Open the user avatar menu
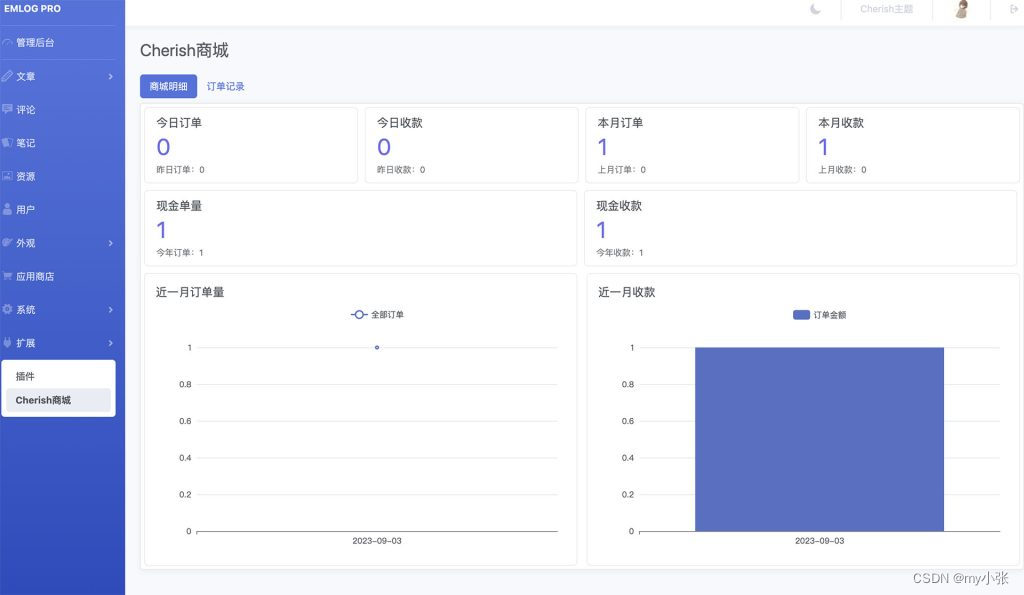Screen dimensions: 1024x595 tap(961, 9)
